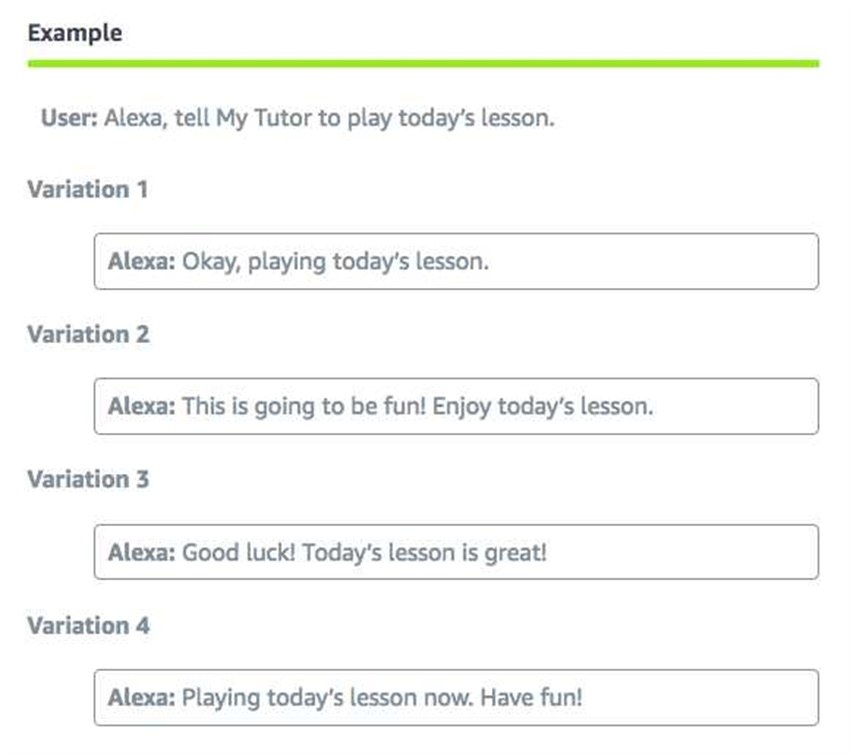This screenshot has width=850, height=754.
Task: Select the Example tab heading
Action: tap(75, 34)
